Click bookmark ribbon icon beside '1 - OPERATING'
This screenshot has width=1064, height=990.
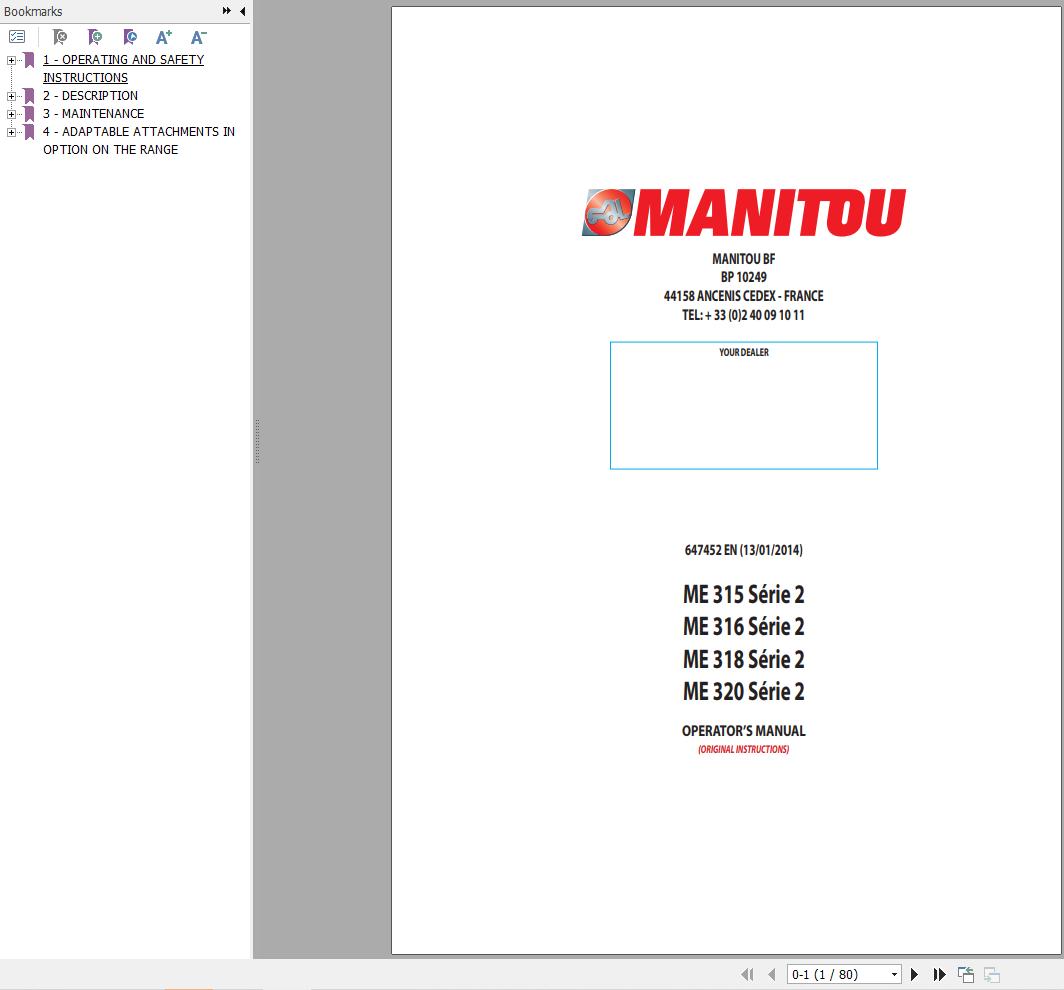tap(28, 60)
